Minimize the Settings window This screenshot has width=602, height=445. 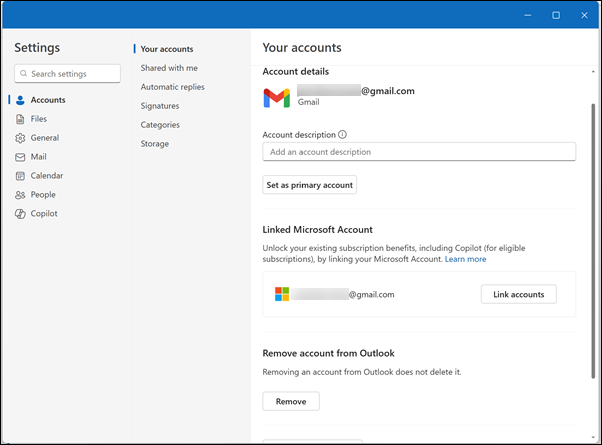click(528, 15)
